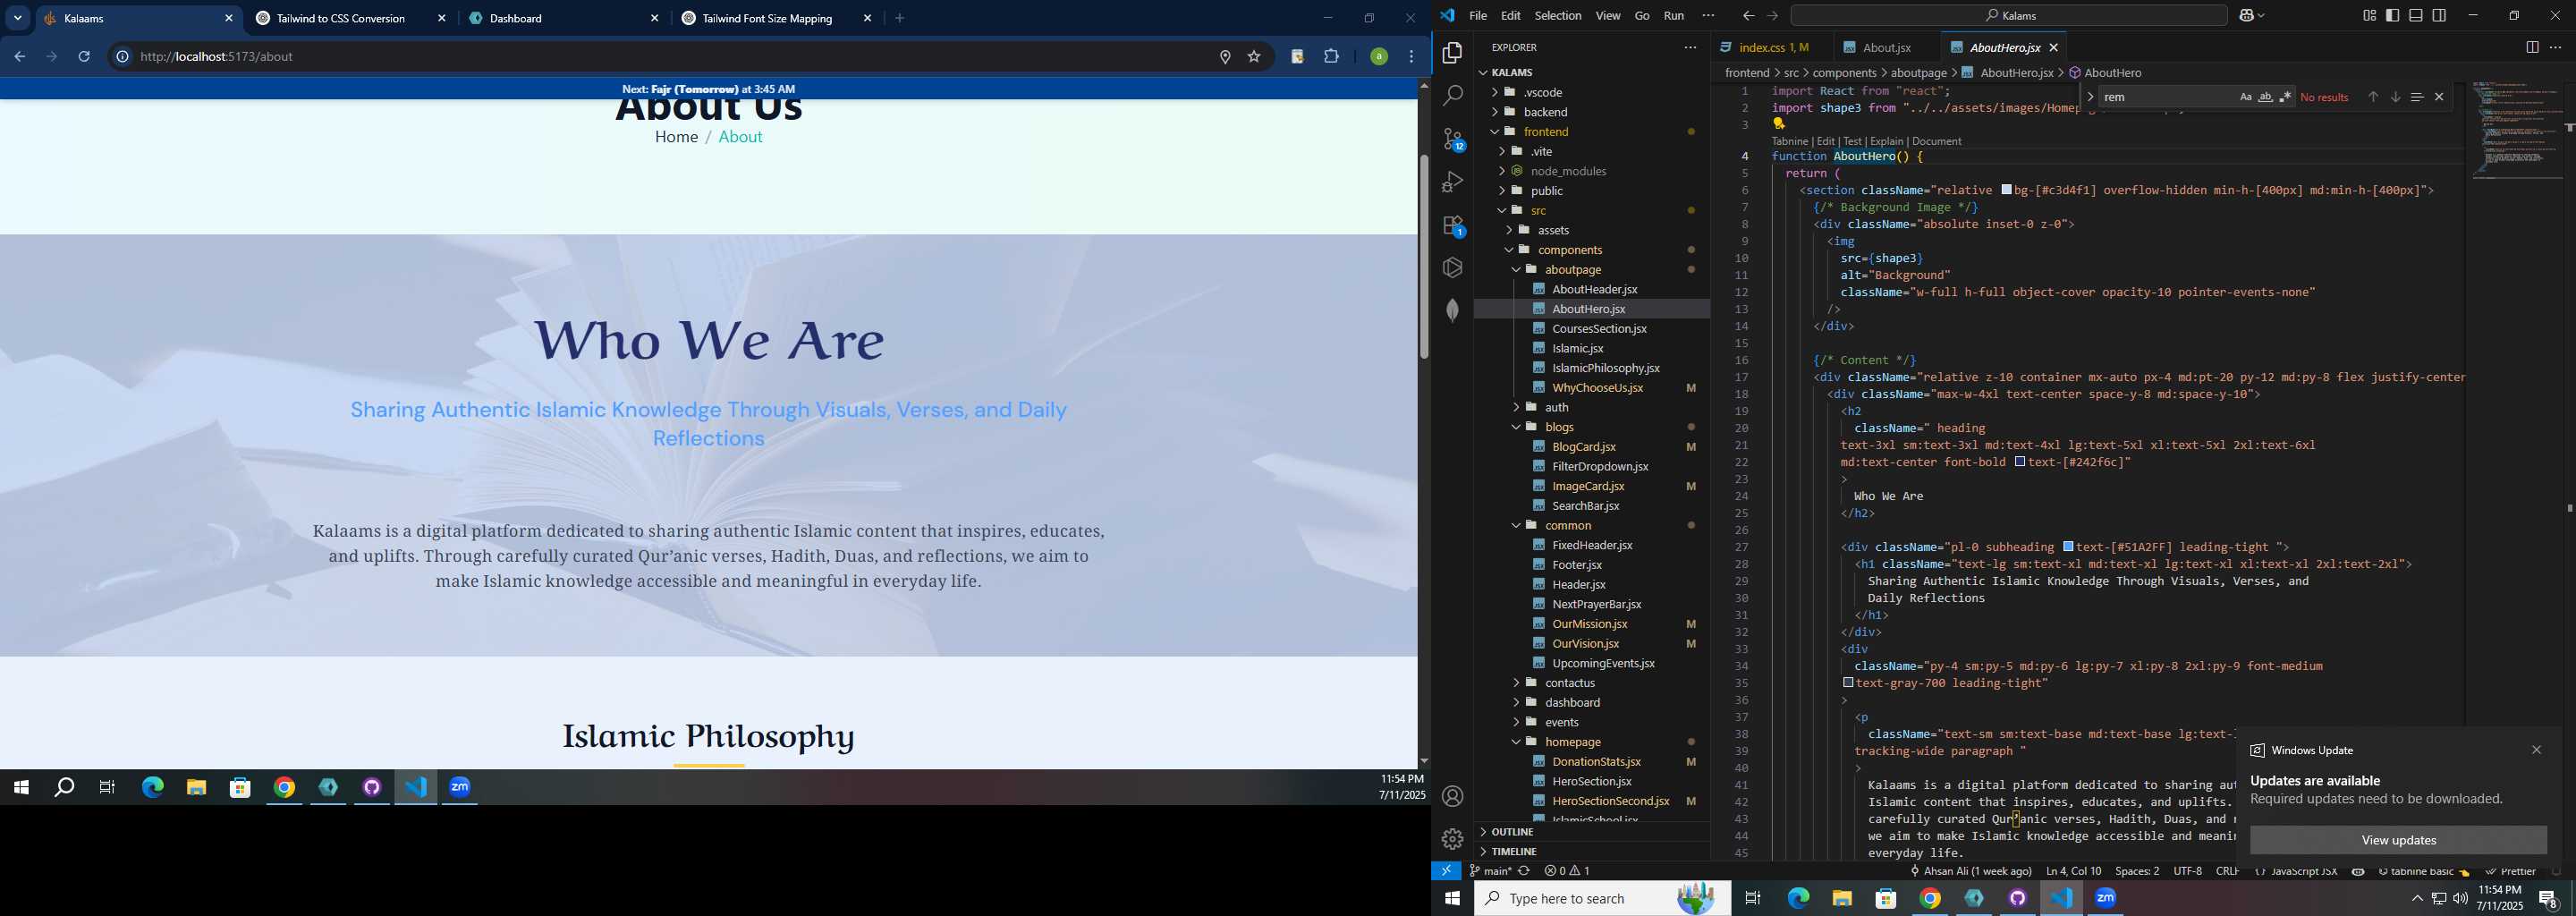Close the find widget

[2439, 97]
